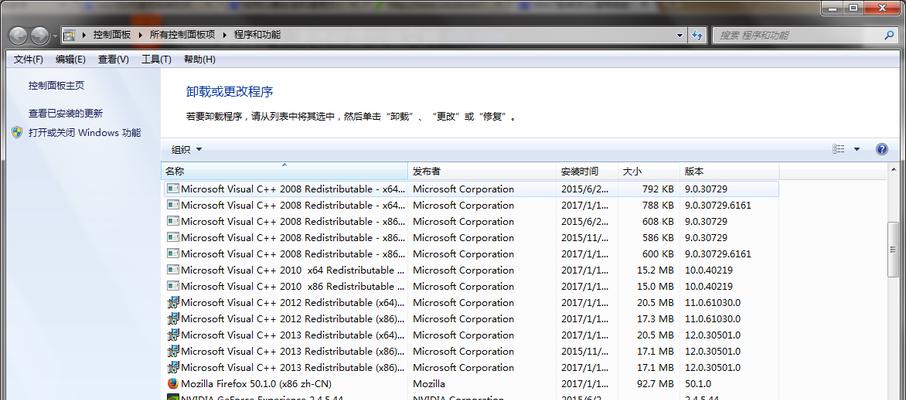Select Mozilla Firefox 50.1.0 (x86 zh-CN) row
This screenshot has width=906, height=400.
(x=470, y=383)
